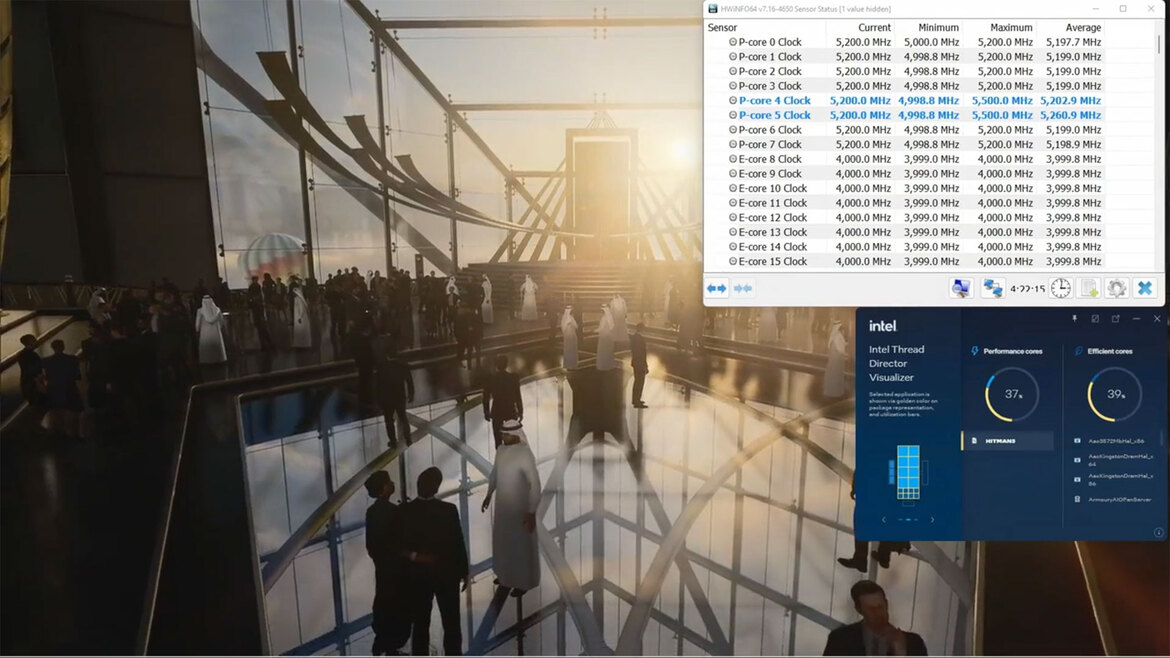The image size is (1170, 658).
Task: Click the greyed collapse arrows icon in HWiNFO
Action: point(743,288)
